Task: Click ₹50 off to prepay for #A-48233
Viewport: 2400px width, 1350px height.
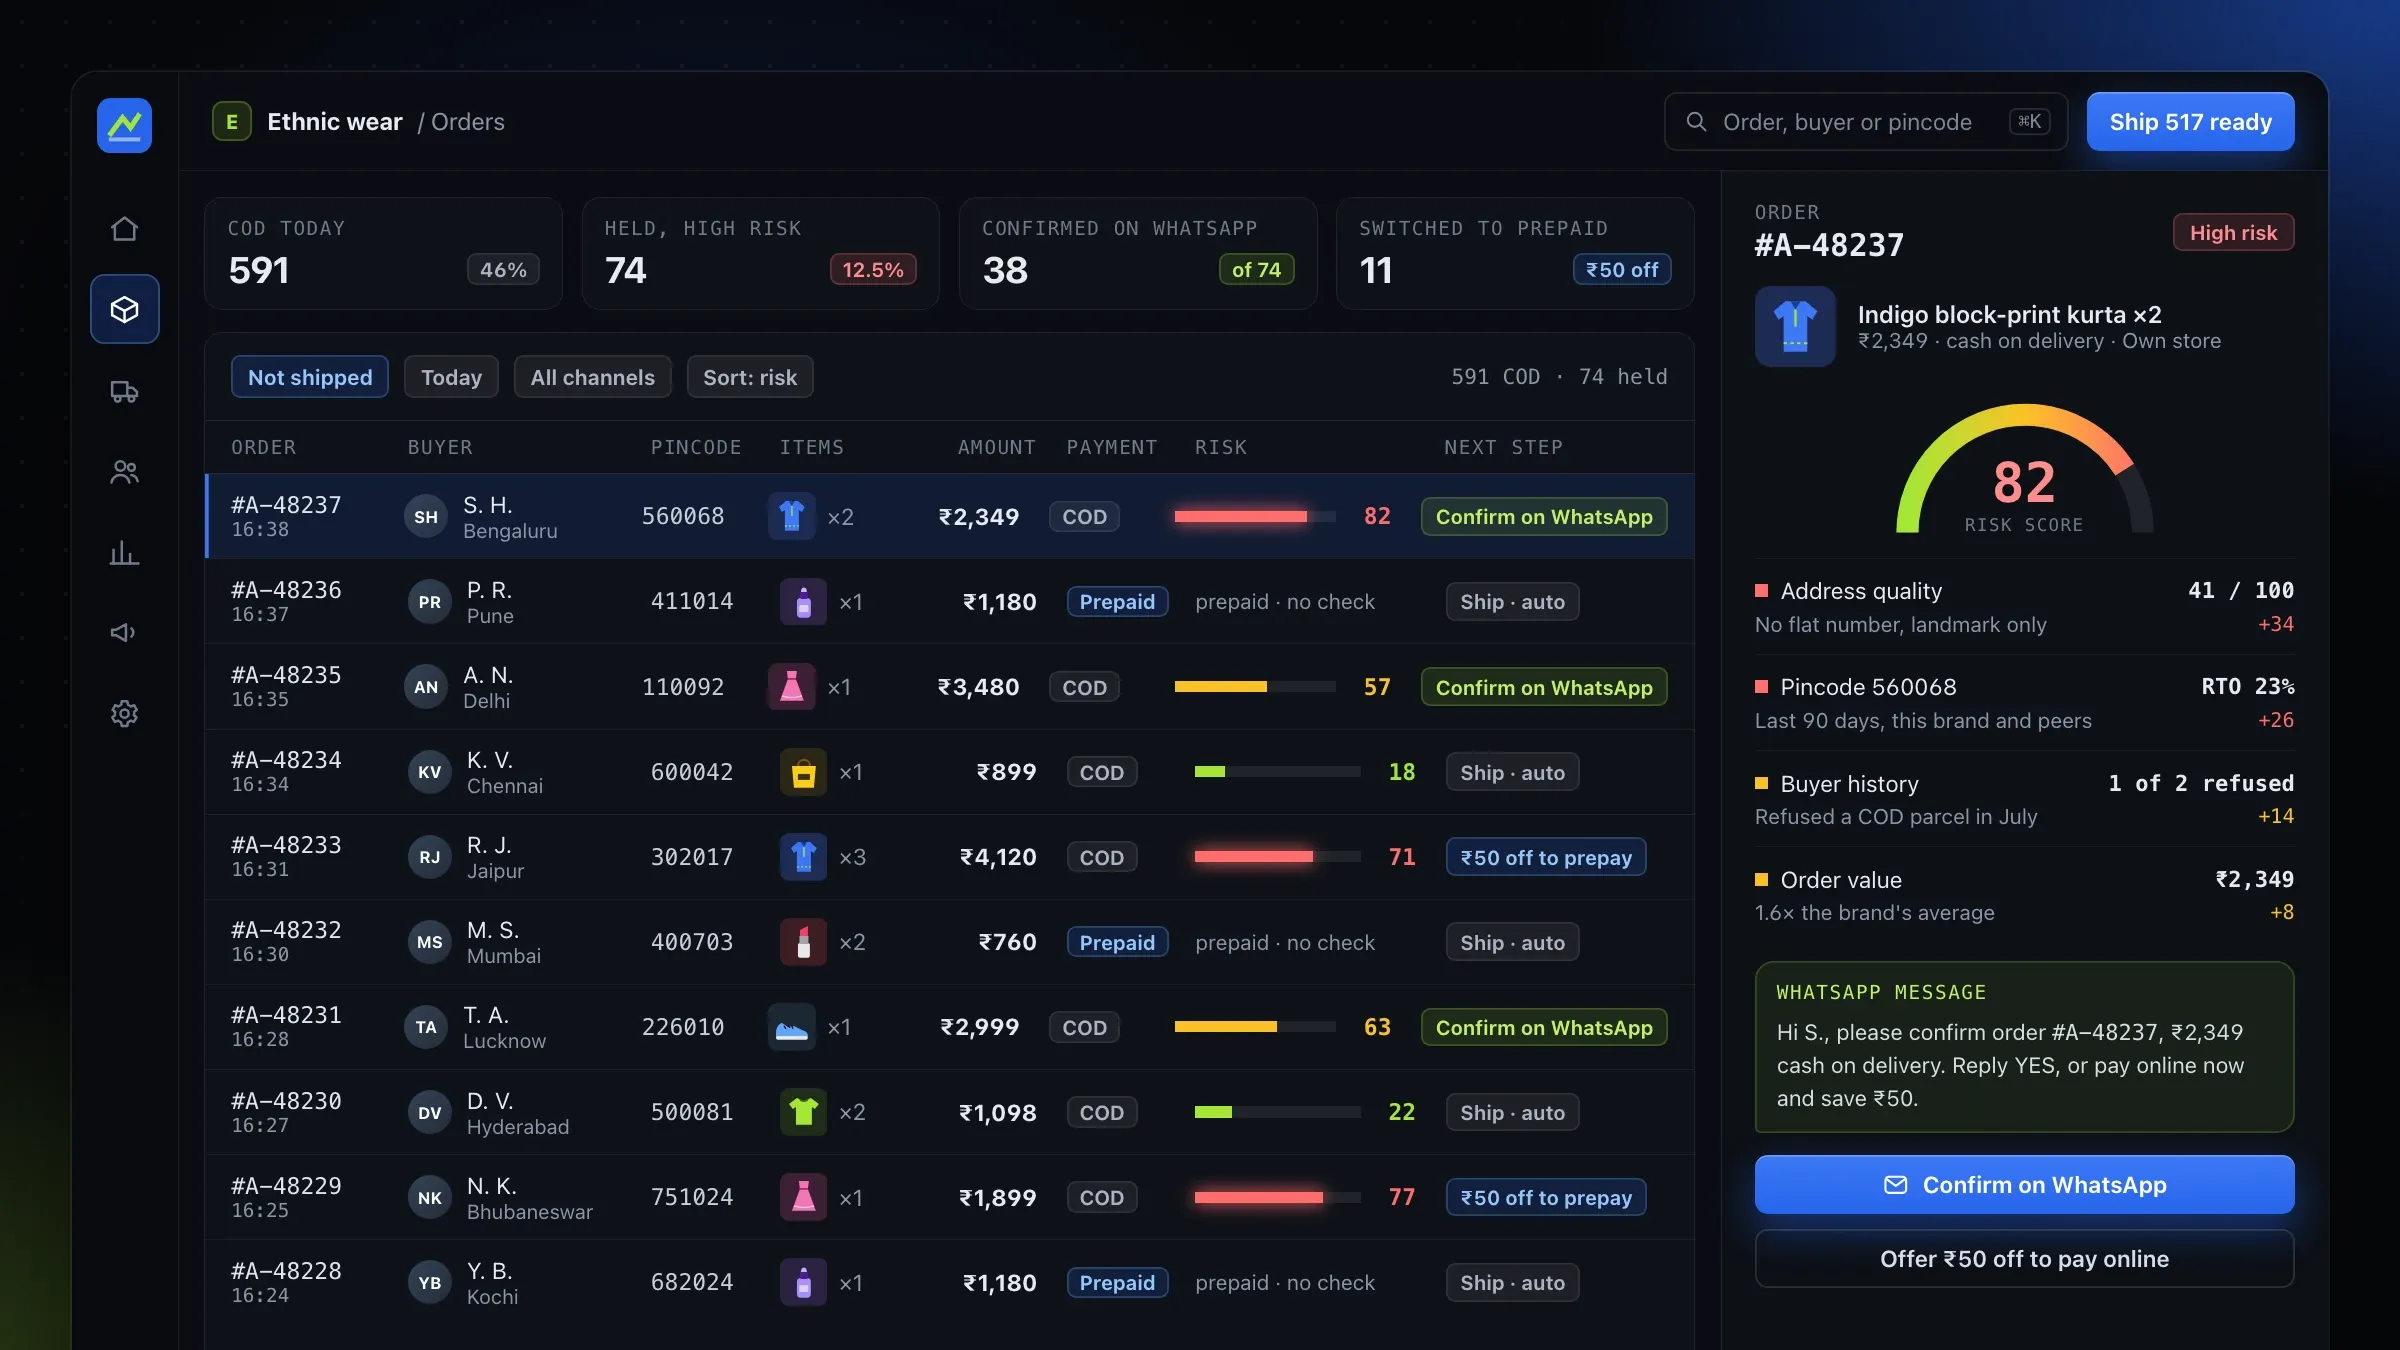Action: point(1546,857)
